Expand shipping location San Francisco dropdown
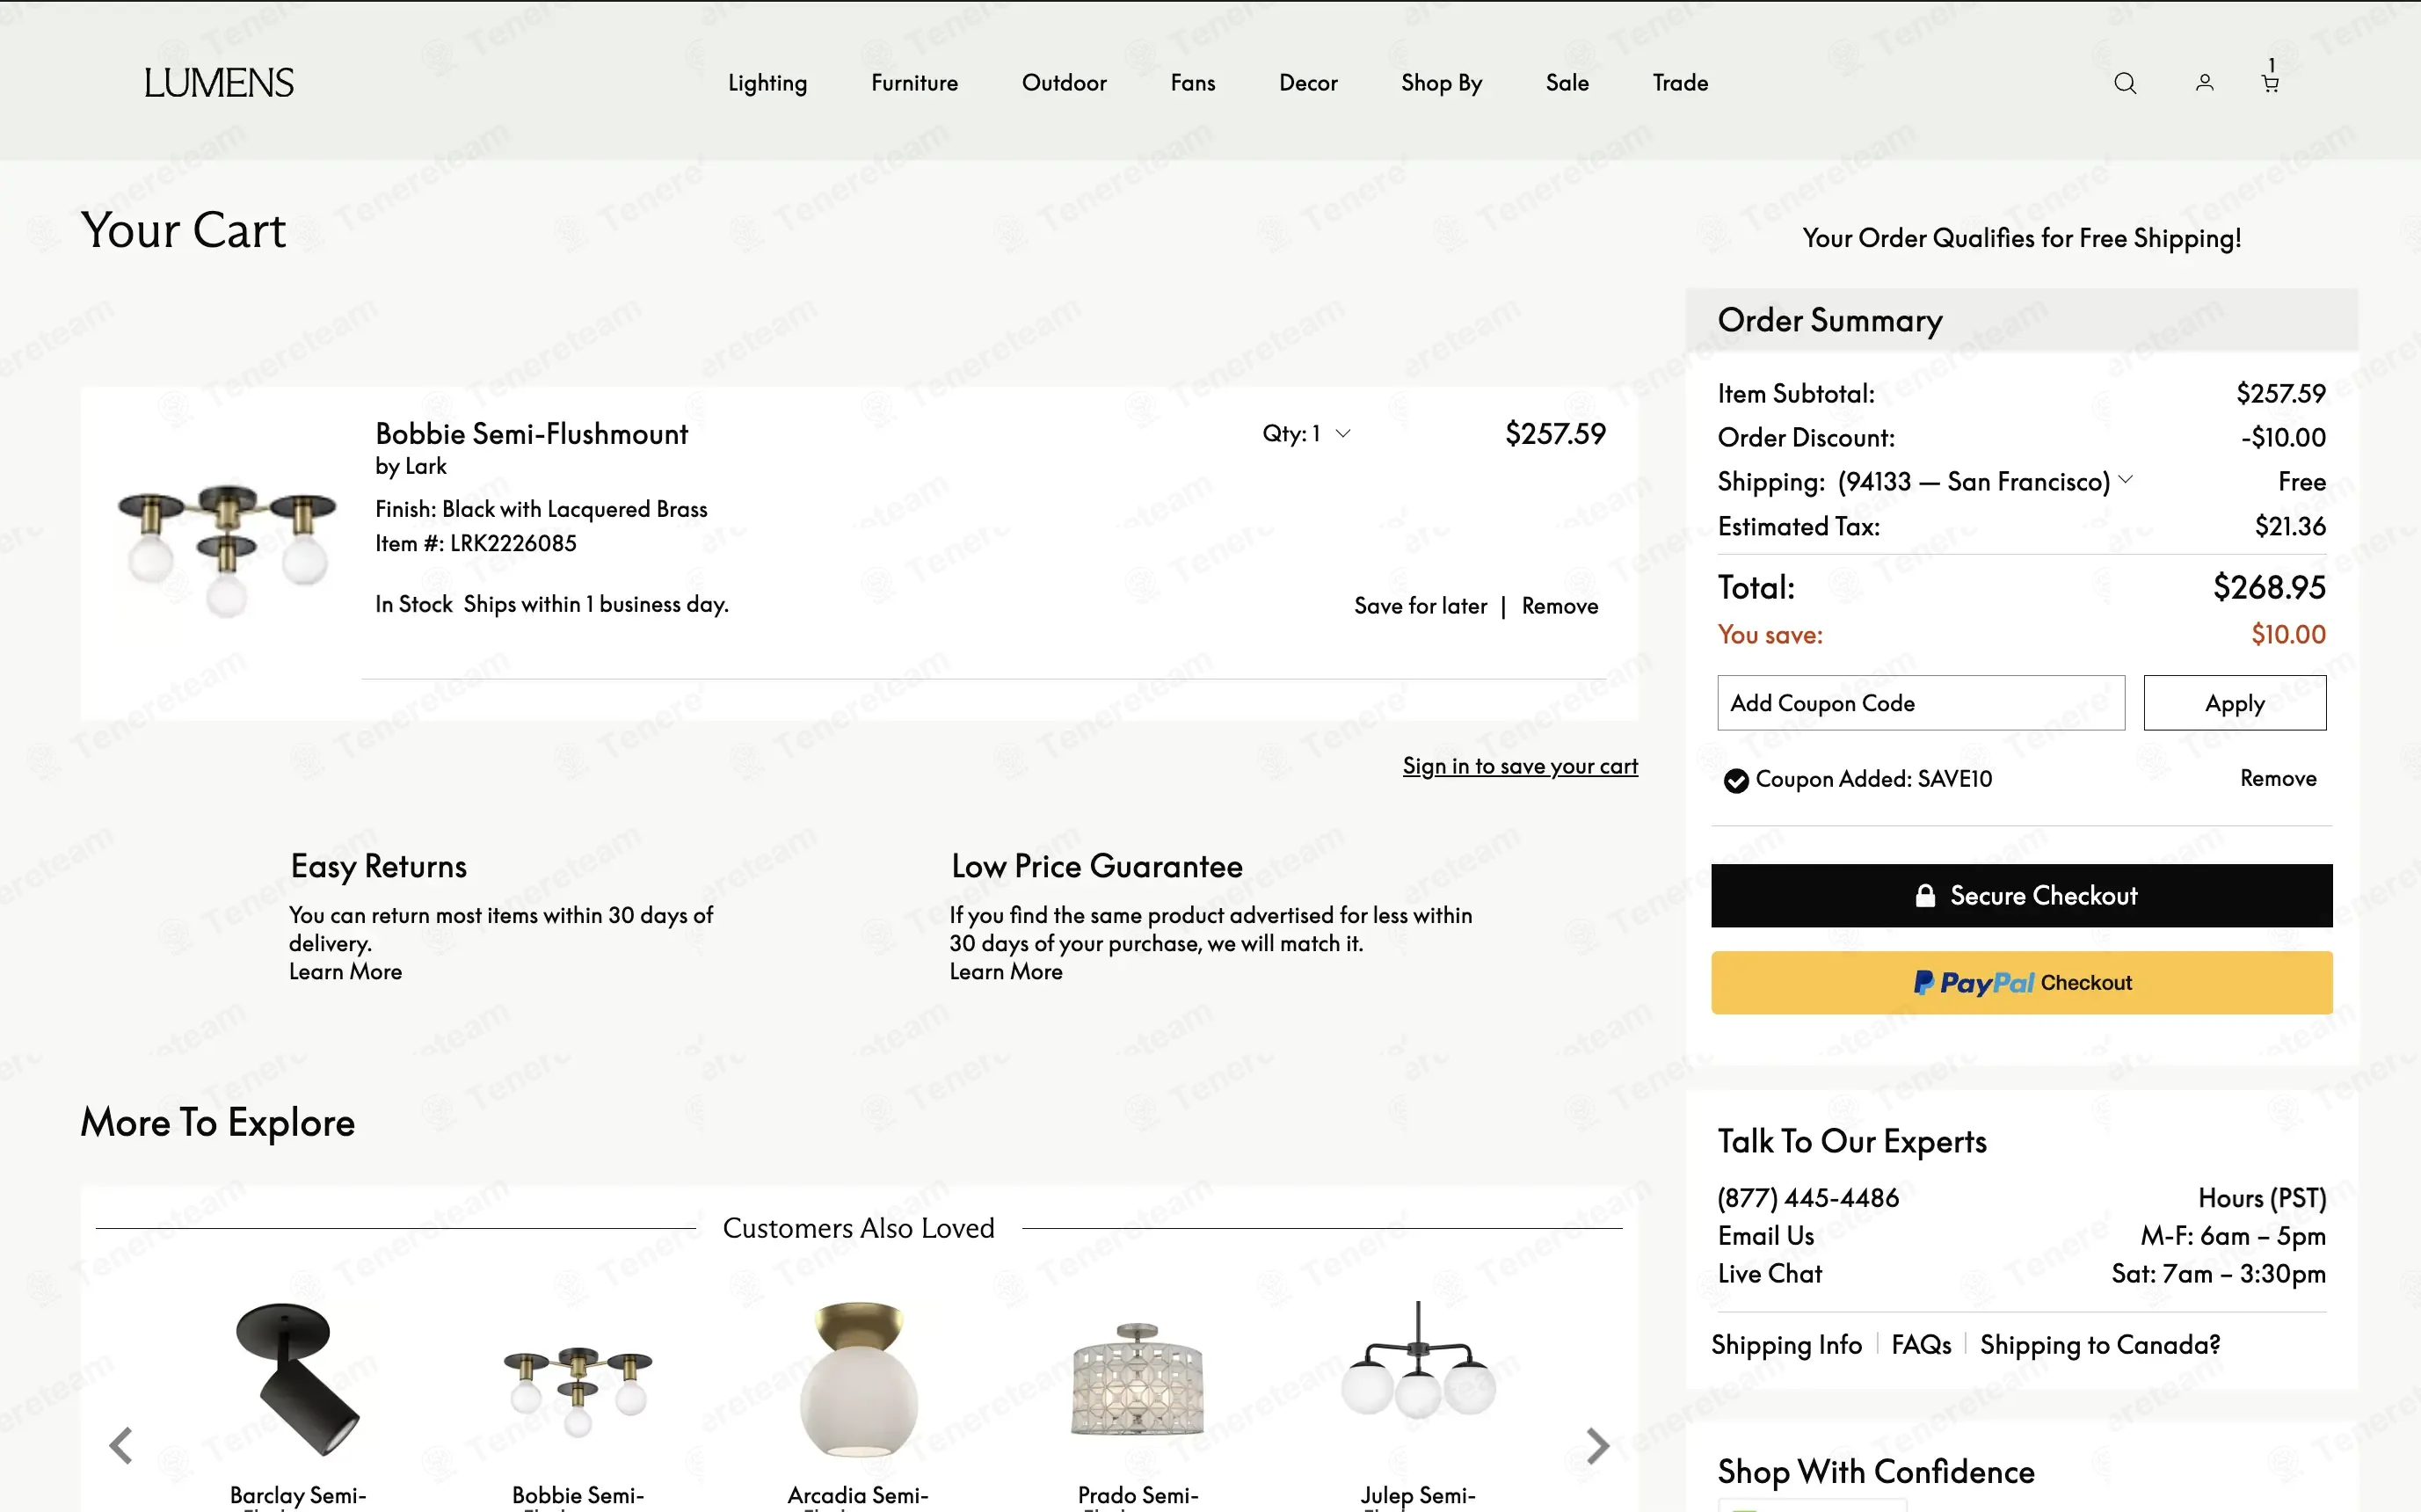The image size is (2421, 1512). (2126, 480)
